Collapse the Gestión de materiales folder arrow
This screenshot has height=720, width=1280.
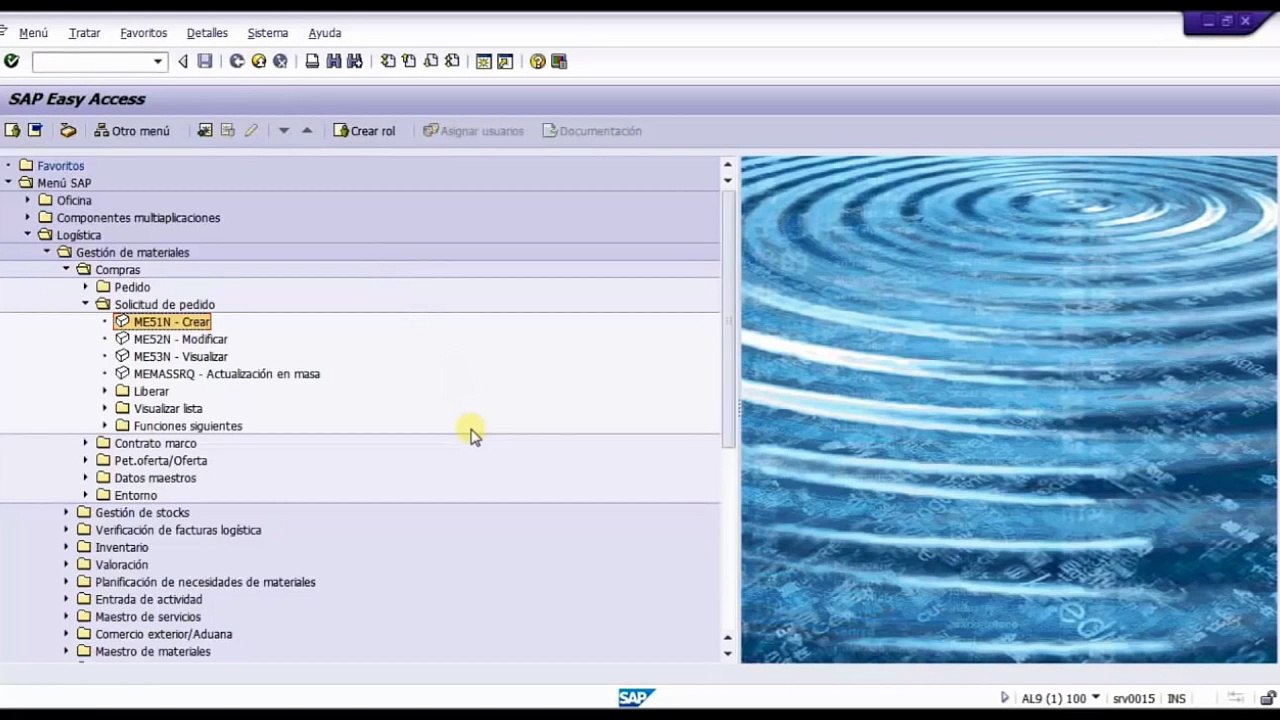[47, 252]
